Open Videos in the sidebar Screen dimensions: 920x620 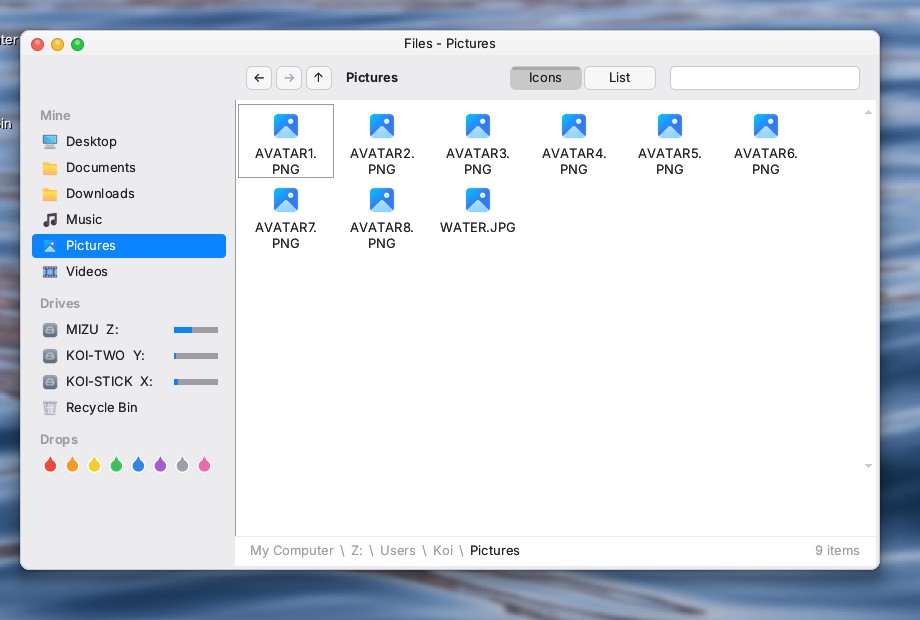click(129, 272)
